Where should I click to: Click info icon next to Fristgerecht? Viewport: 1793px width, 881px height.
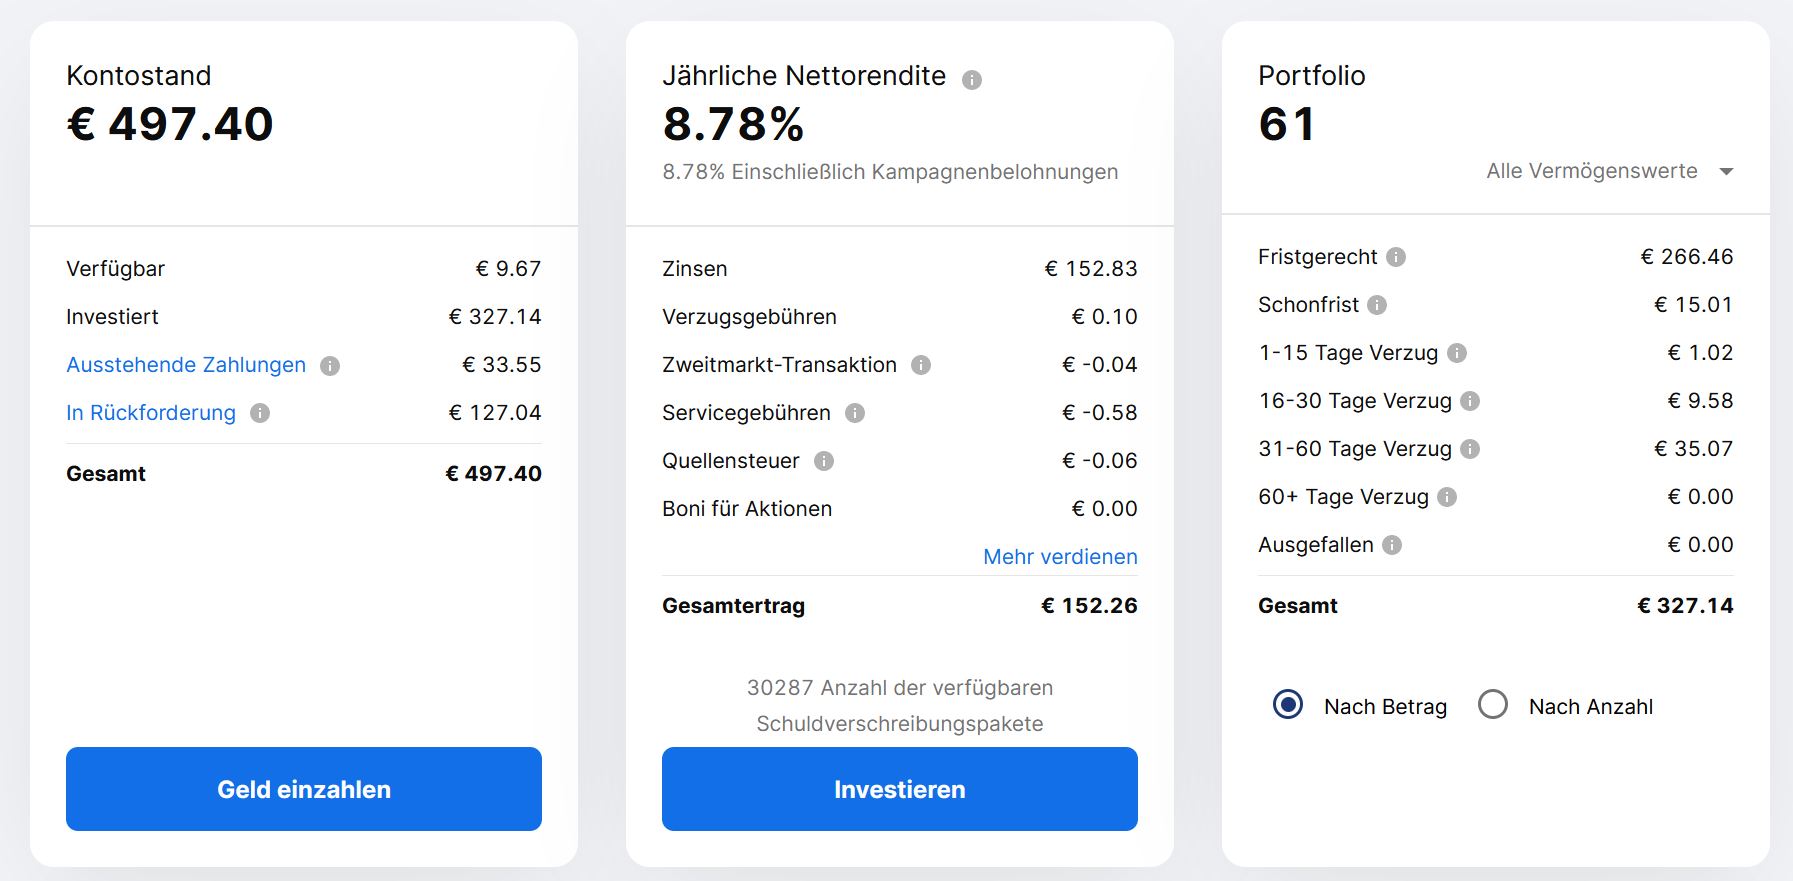[x=1396, y=257]
